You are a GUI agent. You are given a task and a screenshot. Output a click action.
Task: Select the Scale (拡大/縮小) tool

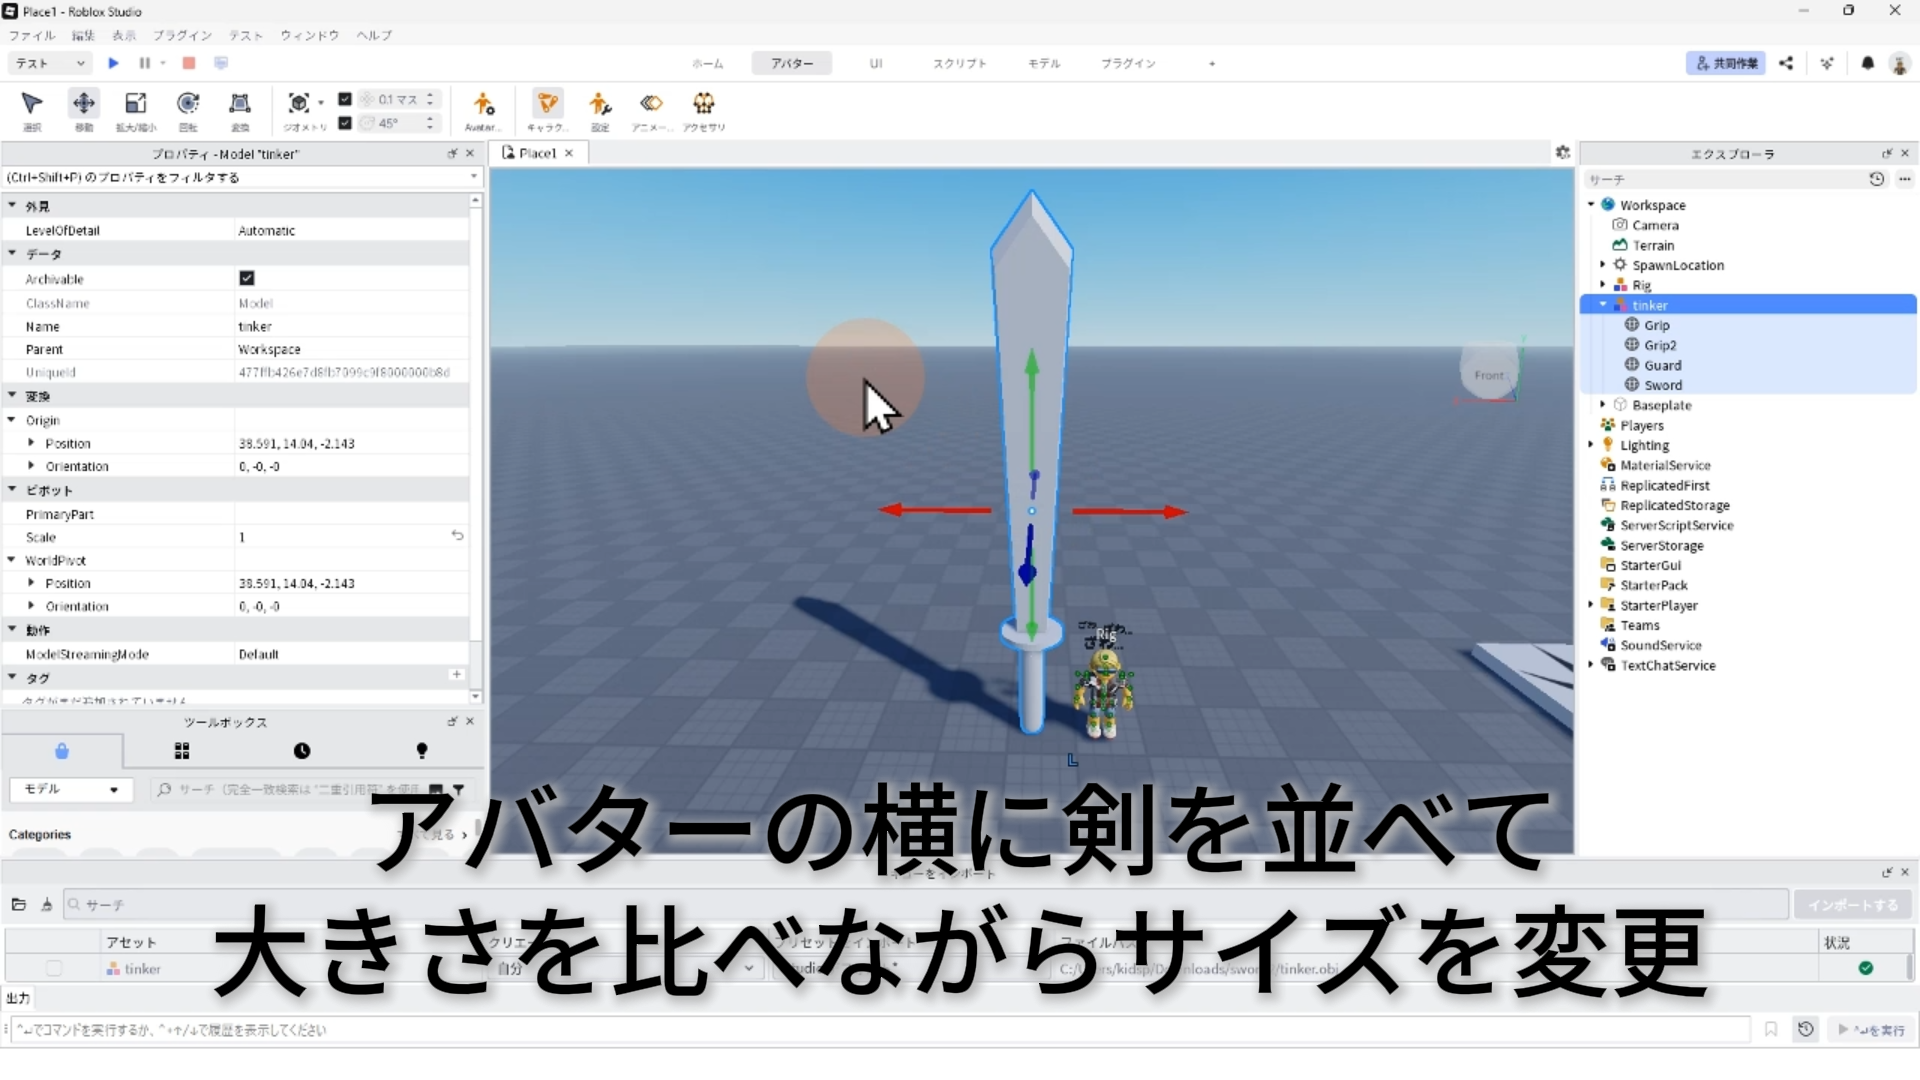pos(135,103)
